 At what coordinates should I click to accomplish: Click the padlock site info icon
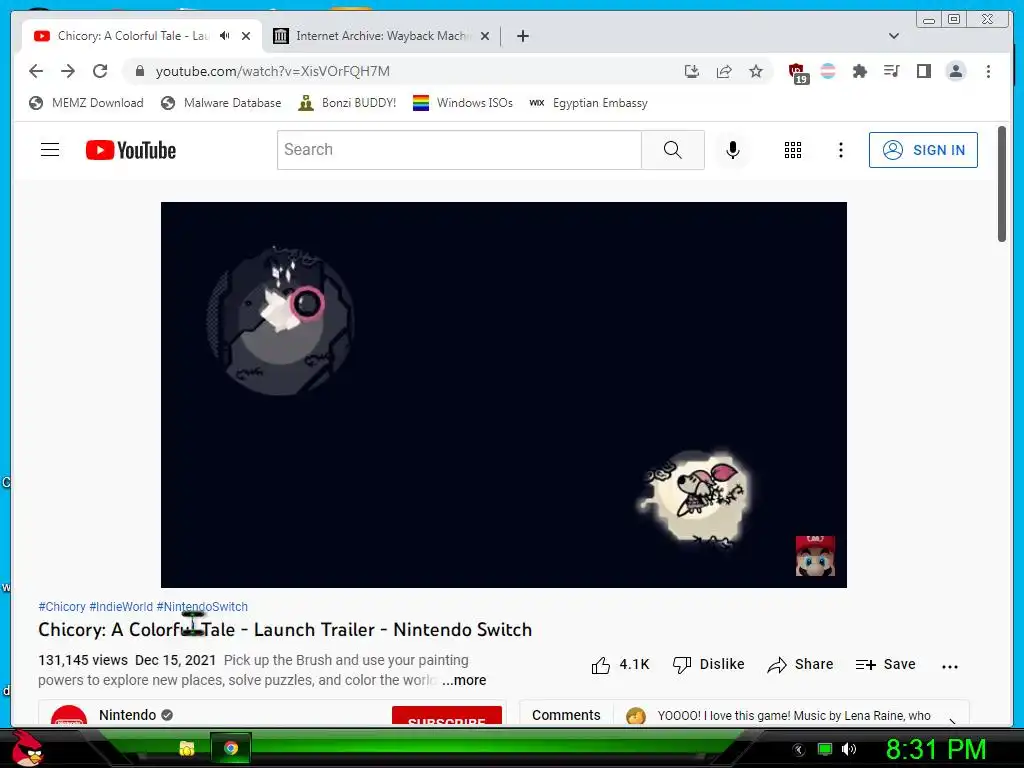[x=139, y=71]
